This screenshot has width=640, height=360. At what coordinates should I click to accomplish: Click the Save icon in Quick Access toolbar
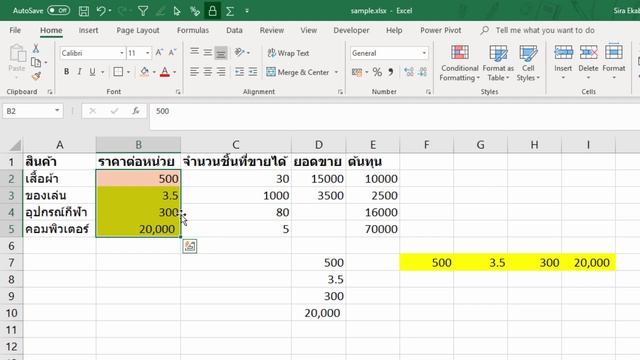(x=84, y=11)
